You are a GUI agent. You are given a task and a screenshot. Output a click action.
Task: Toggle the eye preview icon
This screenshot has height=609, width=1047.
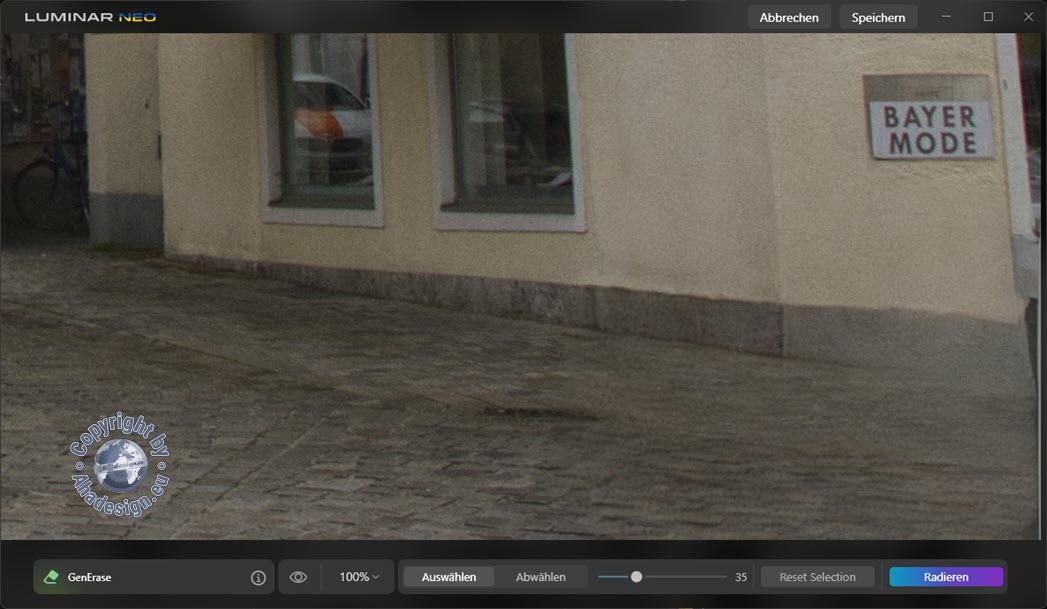(x=298, y=577)
